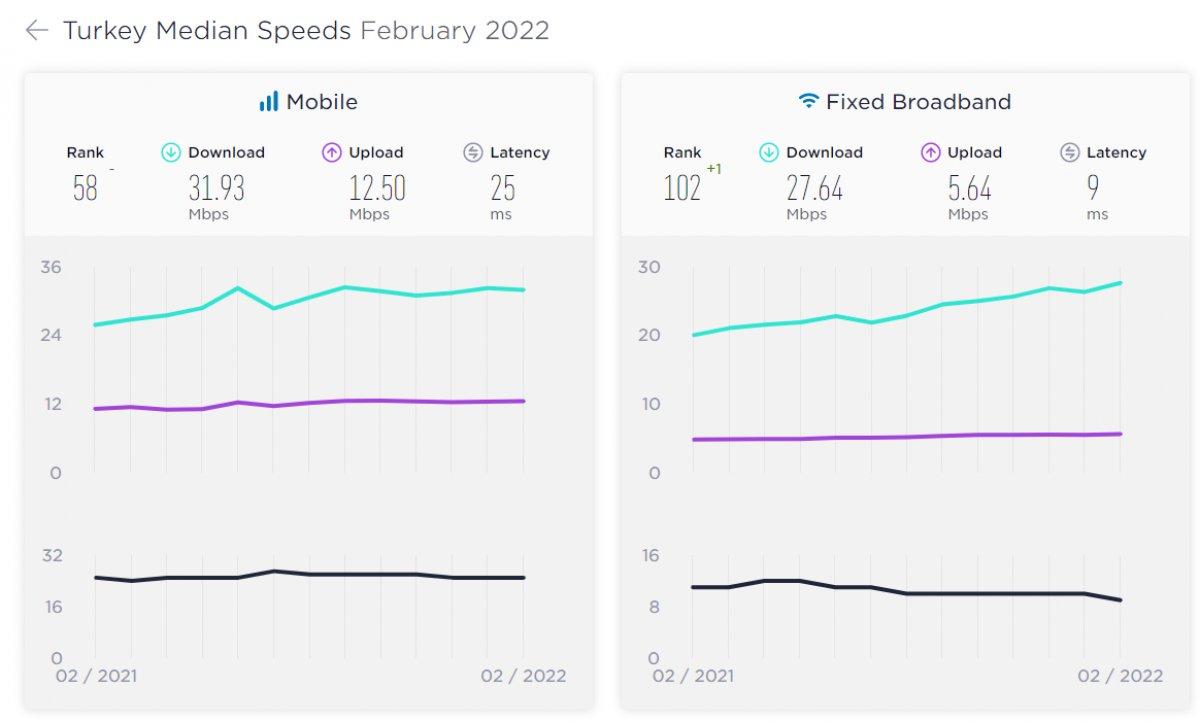This screenshot has width=1200, height=723.
Task: Click the Mobile signal bars icon
Action: coord(268,101)
